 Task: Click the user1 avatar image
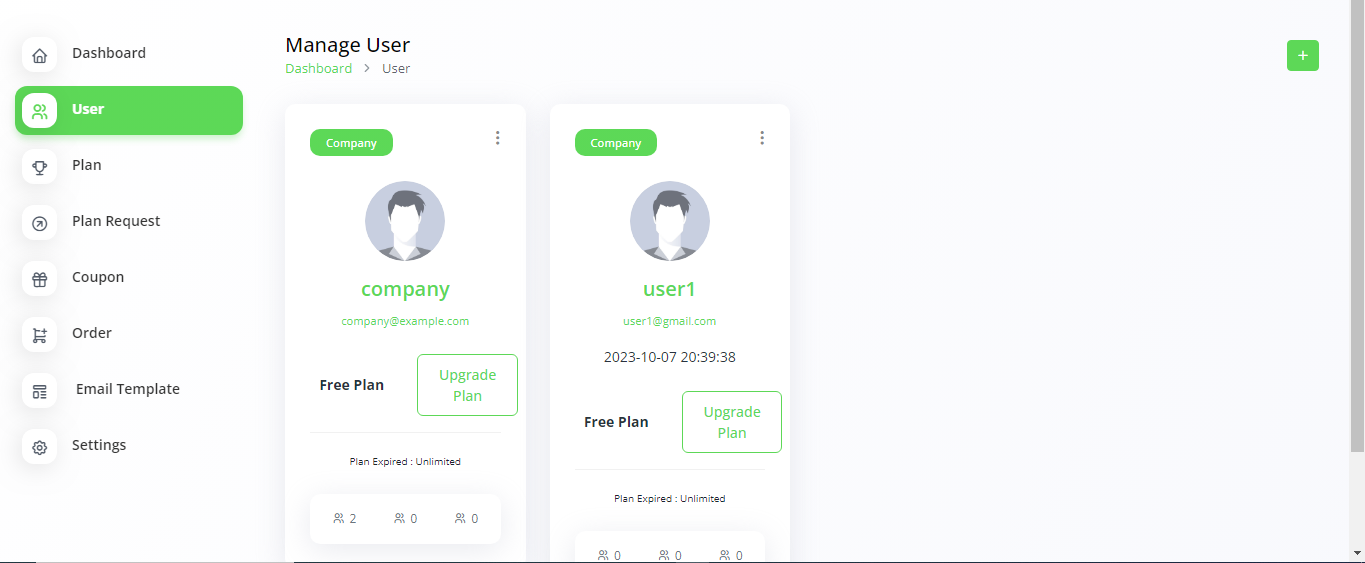click(670, 221)
